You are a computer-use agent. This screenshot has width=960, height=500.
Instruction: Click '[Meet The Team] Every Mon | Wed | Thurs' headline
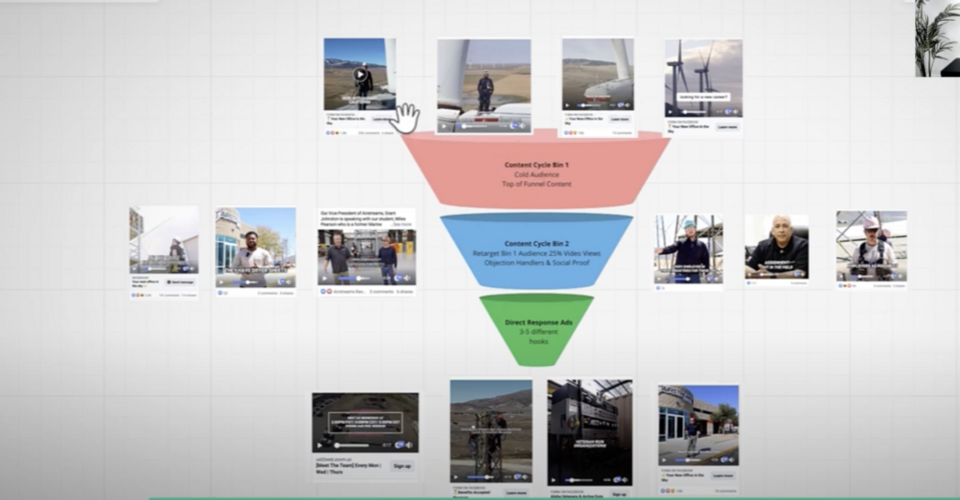pos(348,469)
